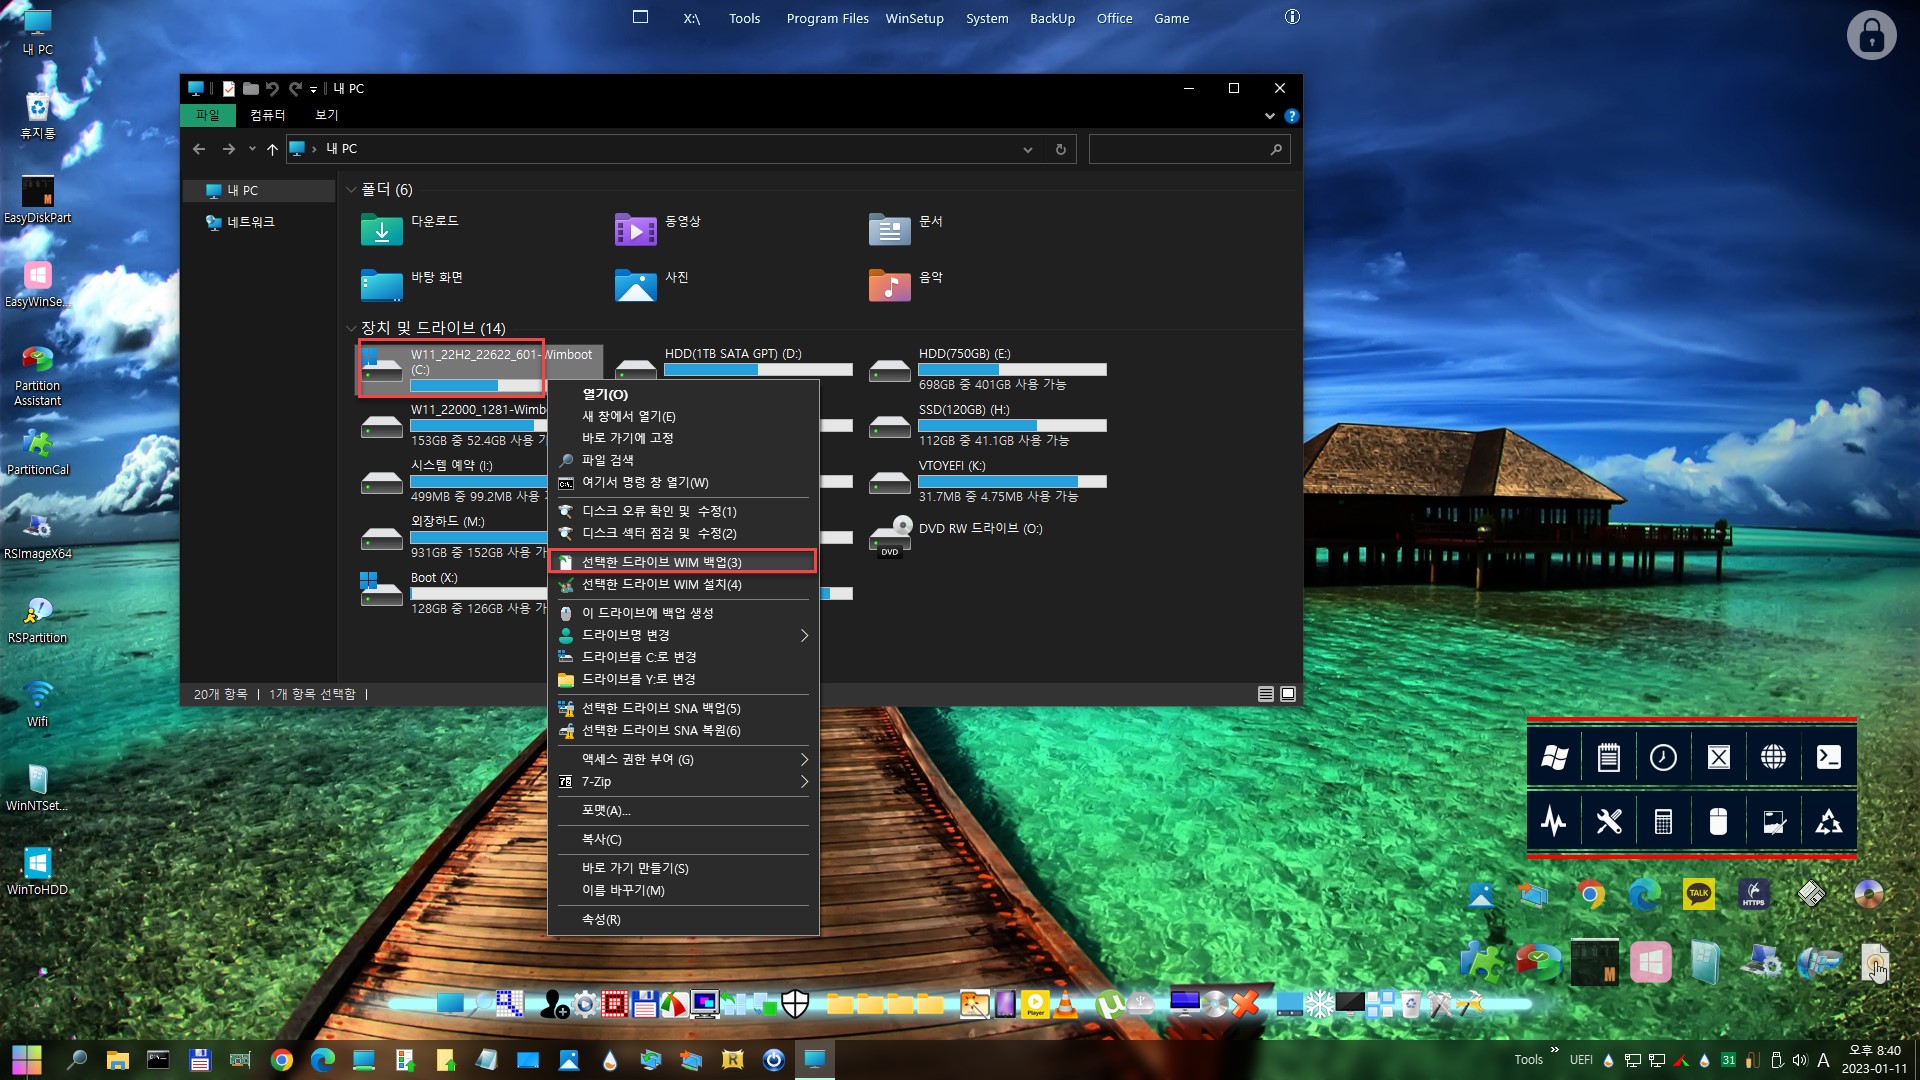The image size is (1920, 1080).
Task: Open RSPartition desktop icon
Action: tap(38, 619)
